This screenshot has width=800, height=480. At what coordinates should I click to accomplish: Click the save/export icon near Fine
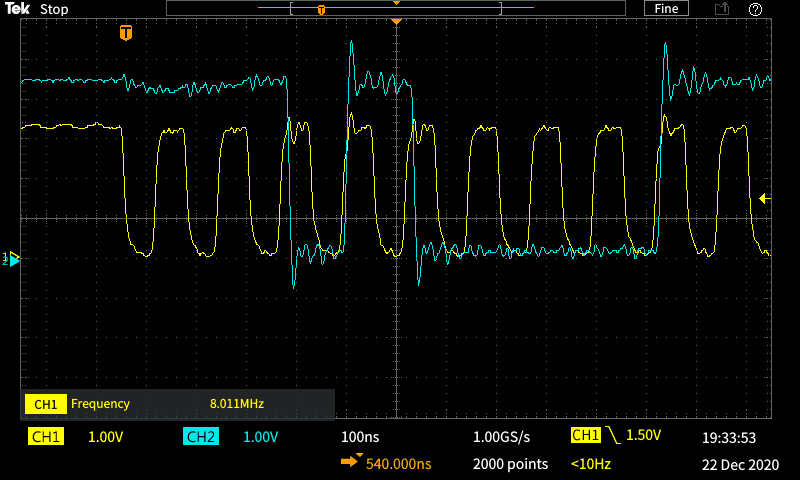721,9
